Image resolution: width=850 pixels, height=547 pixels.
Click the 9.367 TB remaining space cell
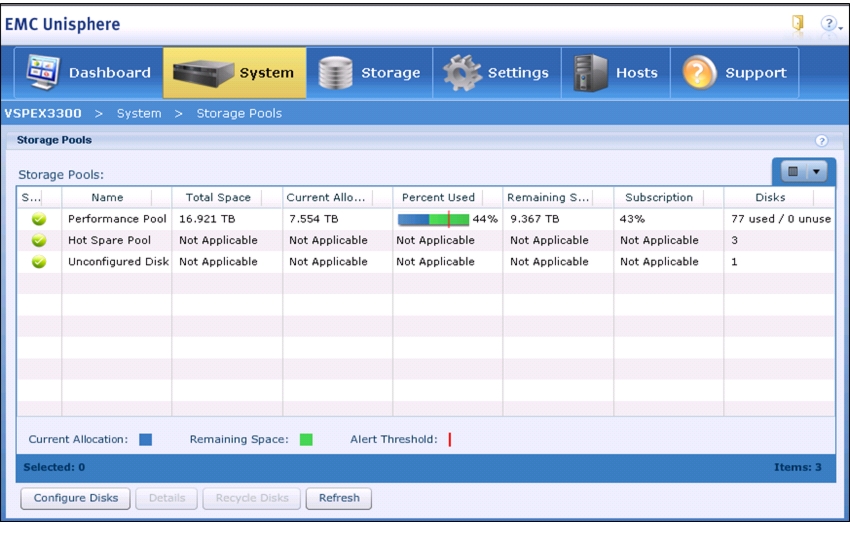[x=535, y=219]
